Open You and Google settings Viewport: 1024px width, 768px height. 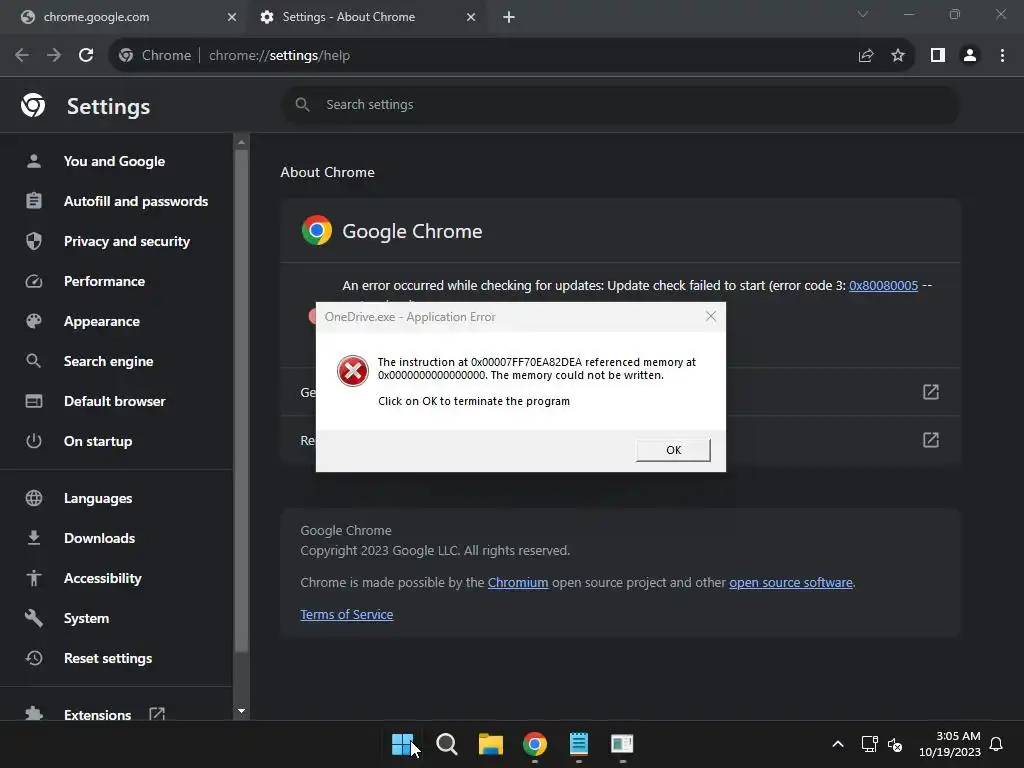click(114, 161)
